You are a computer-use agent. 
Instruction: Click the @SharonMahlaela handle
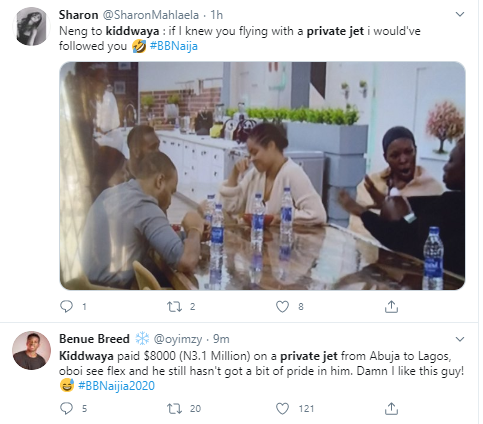(x=151, y=15)
